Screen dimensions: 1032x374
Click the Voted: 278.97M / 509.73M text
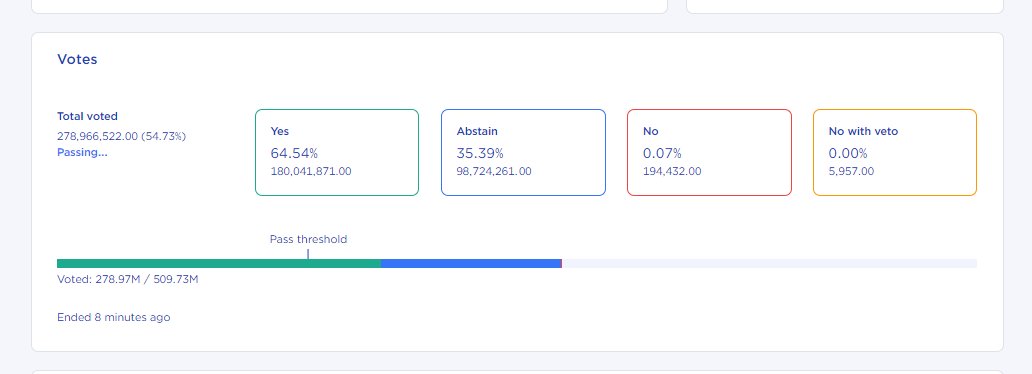(x=128, y=279)
